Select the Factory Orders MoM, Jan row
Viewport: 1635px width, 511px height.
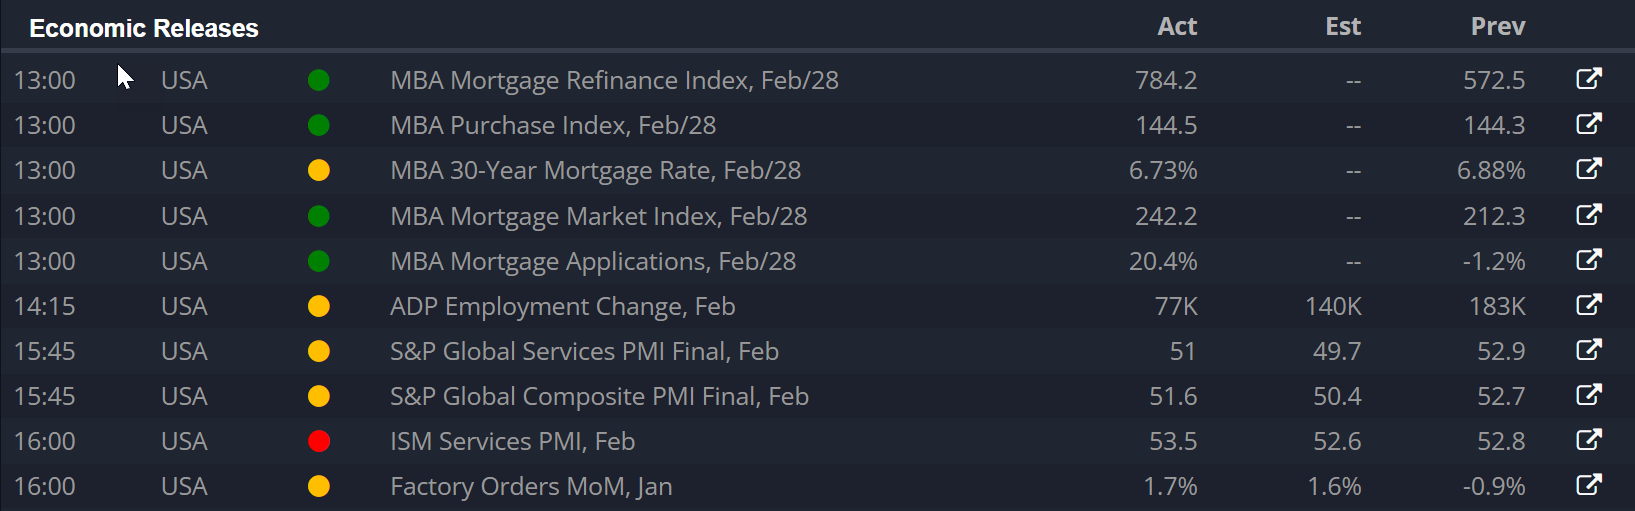pyautogui.click(x=817, y=486)
